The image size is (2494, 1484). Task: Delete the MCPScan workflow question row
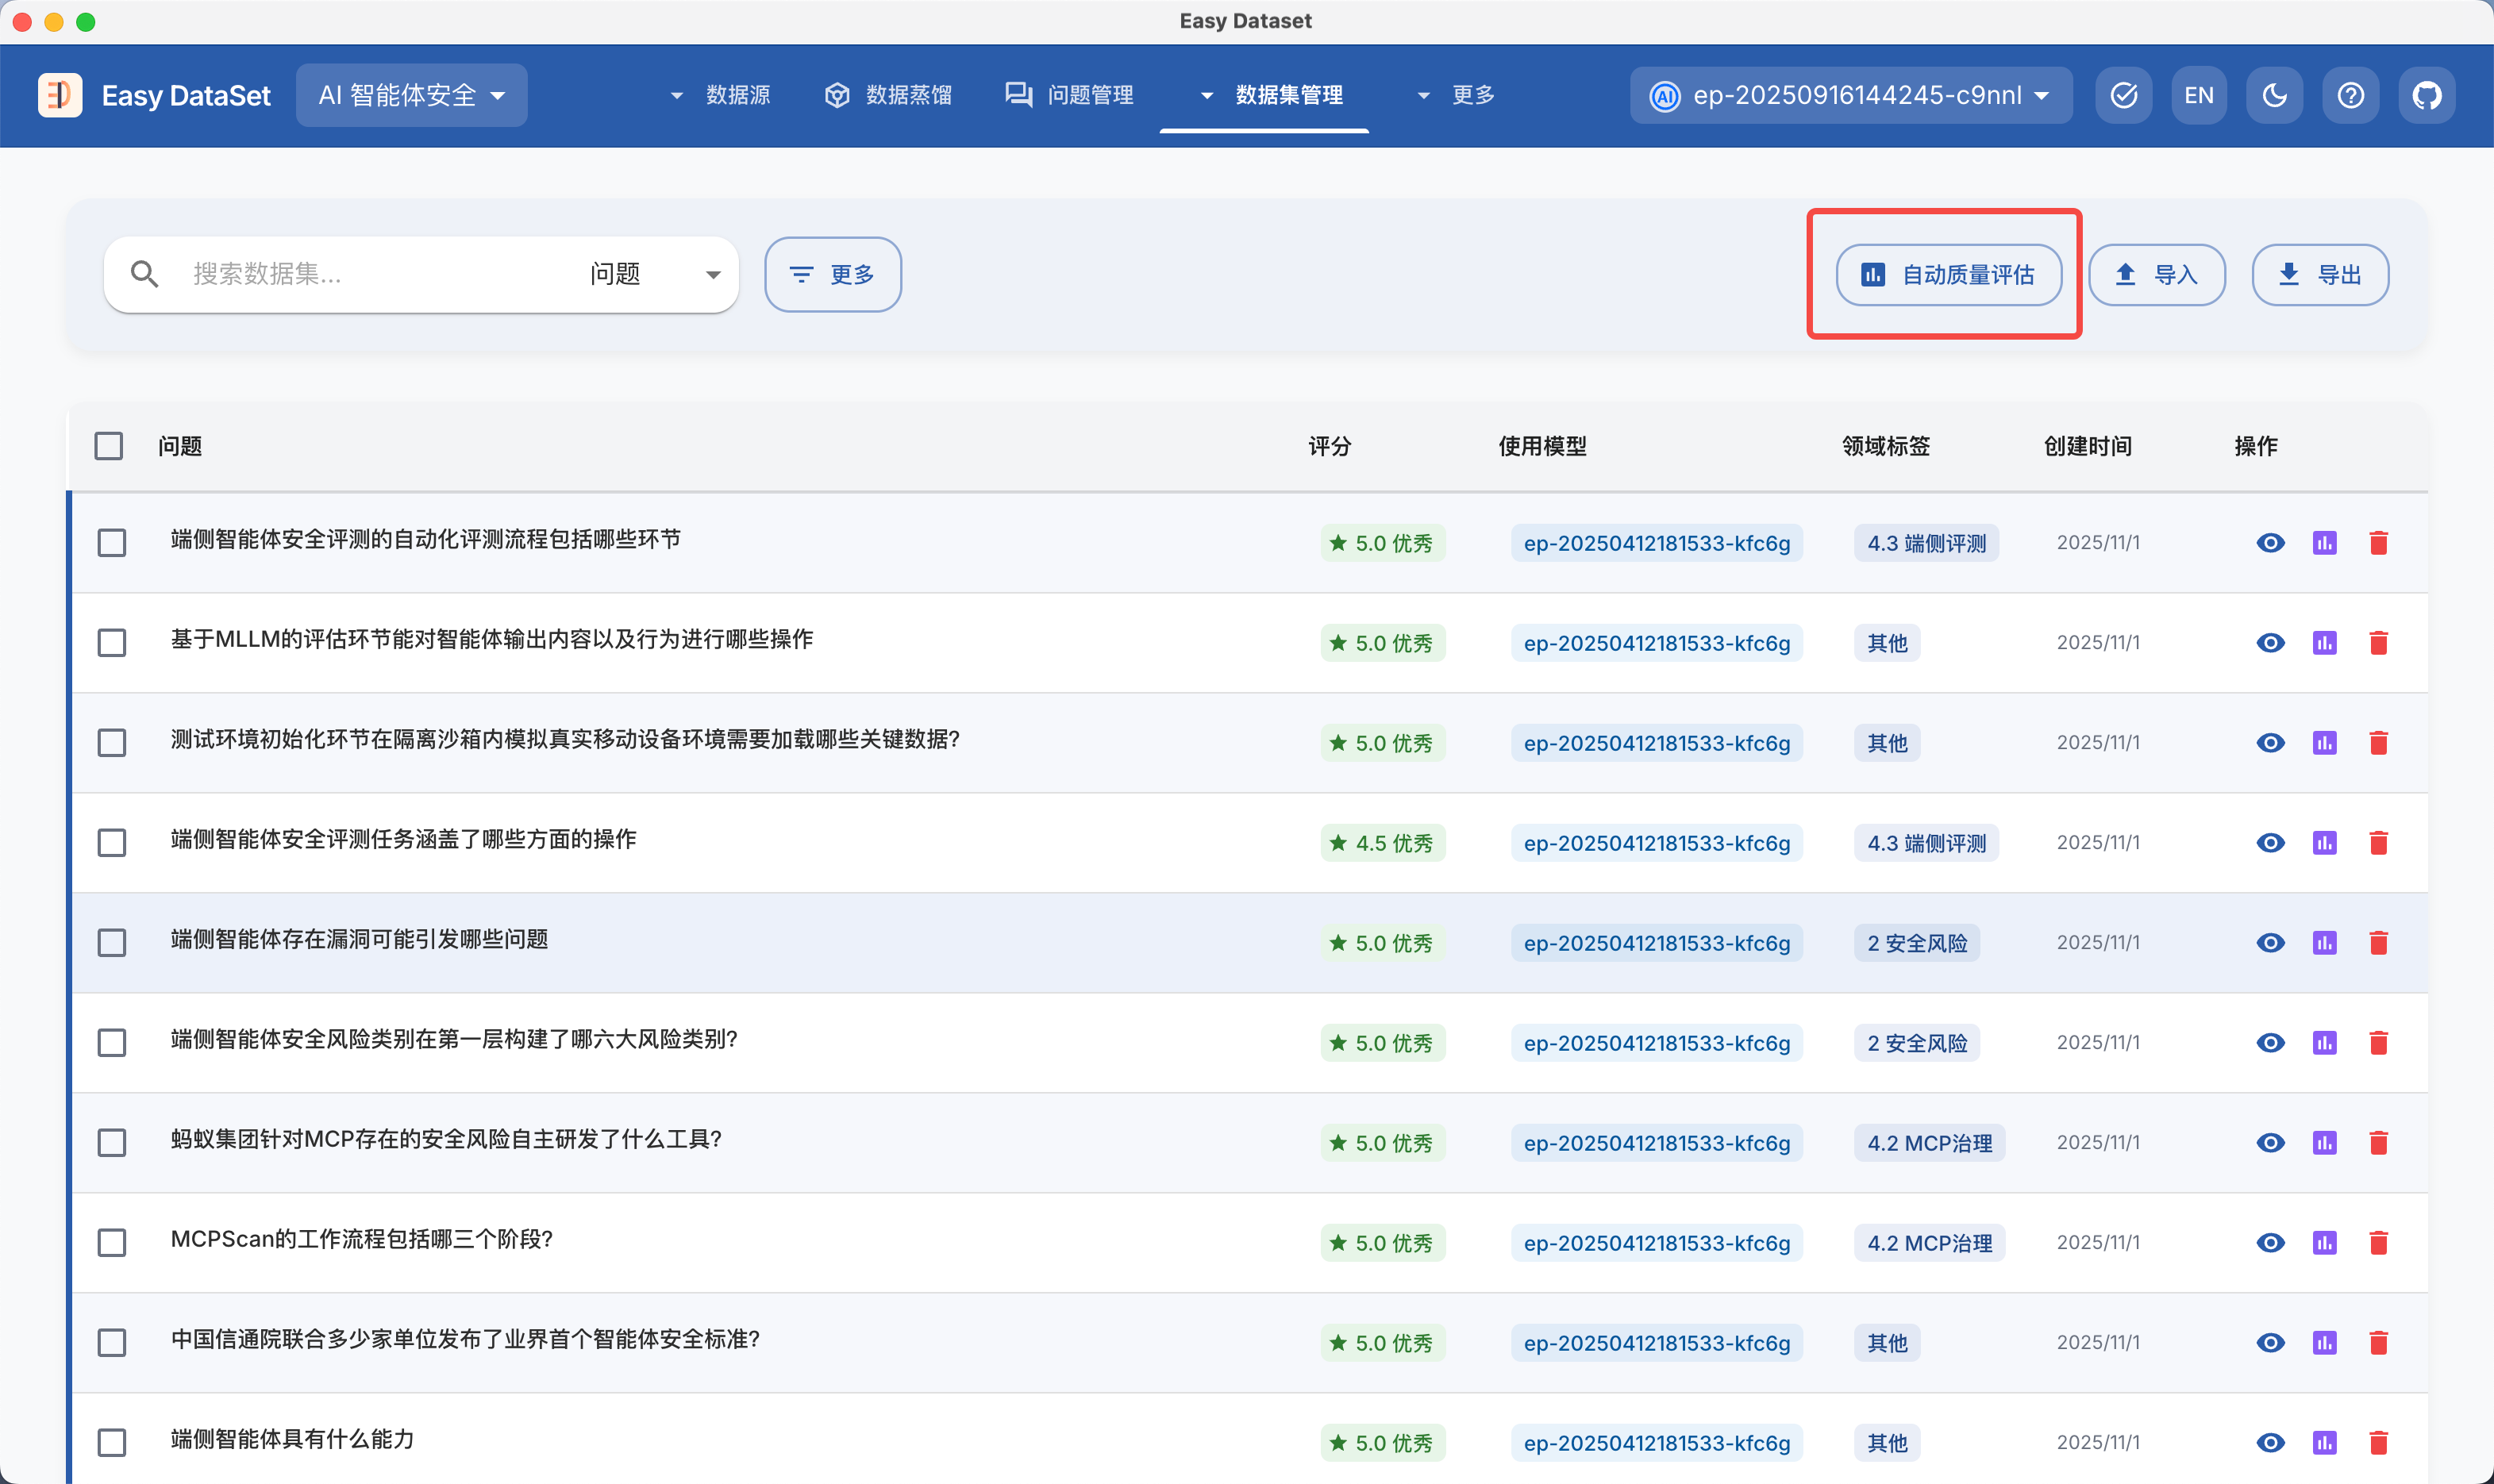2378,1242
